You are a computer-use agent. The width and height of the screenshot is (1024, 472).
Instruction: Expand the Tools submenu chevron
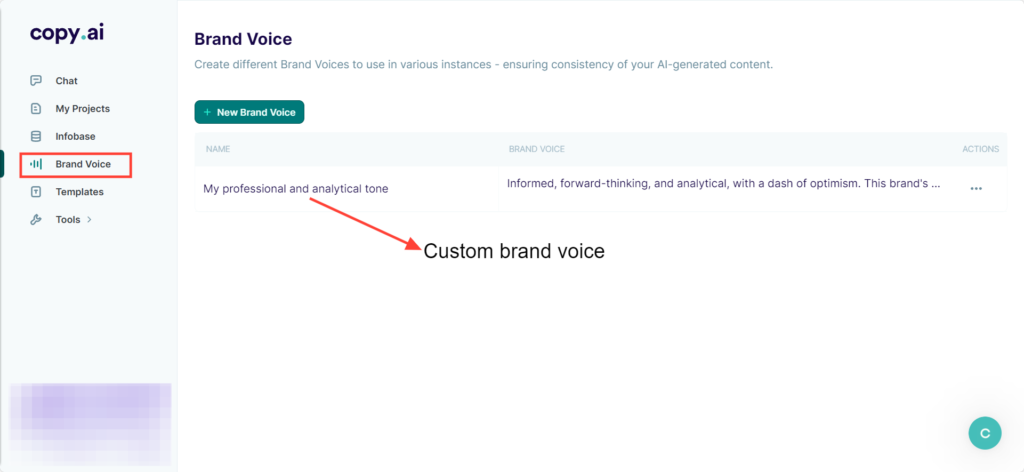coord(89,220)
